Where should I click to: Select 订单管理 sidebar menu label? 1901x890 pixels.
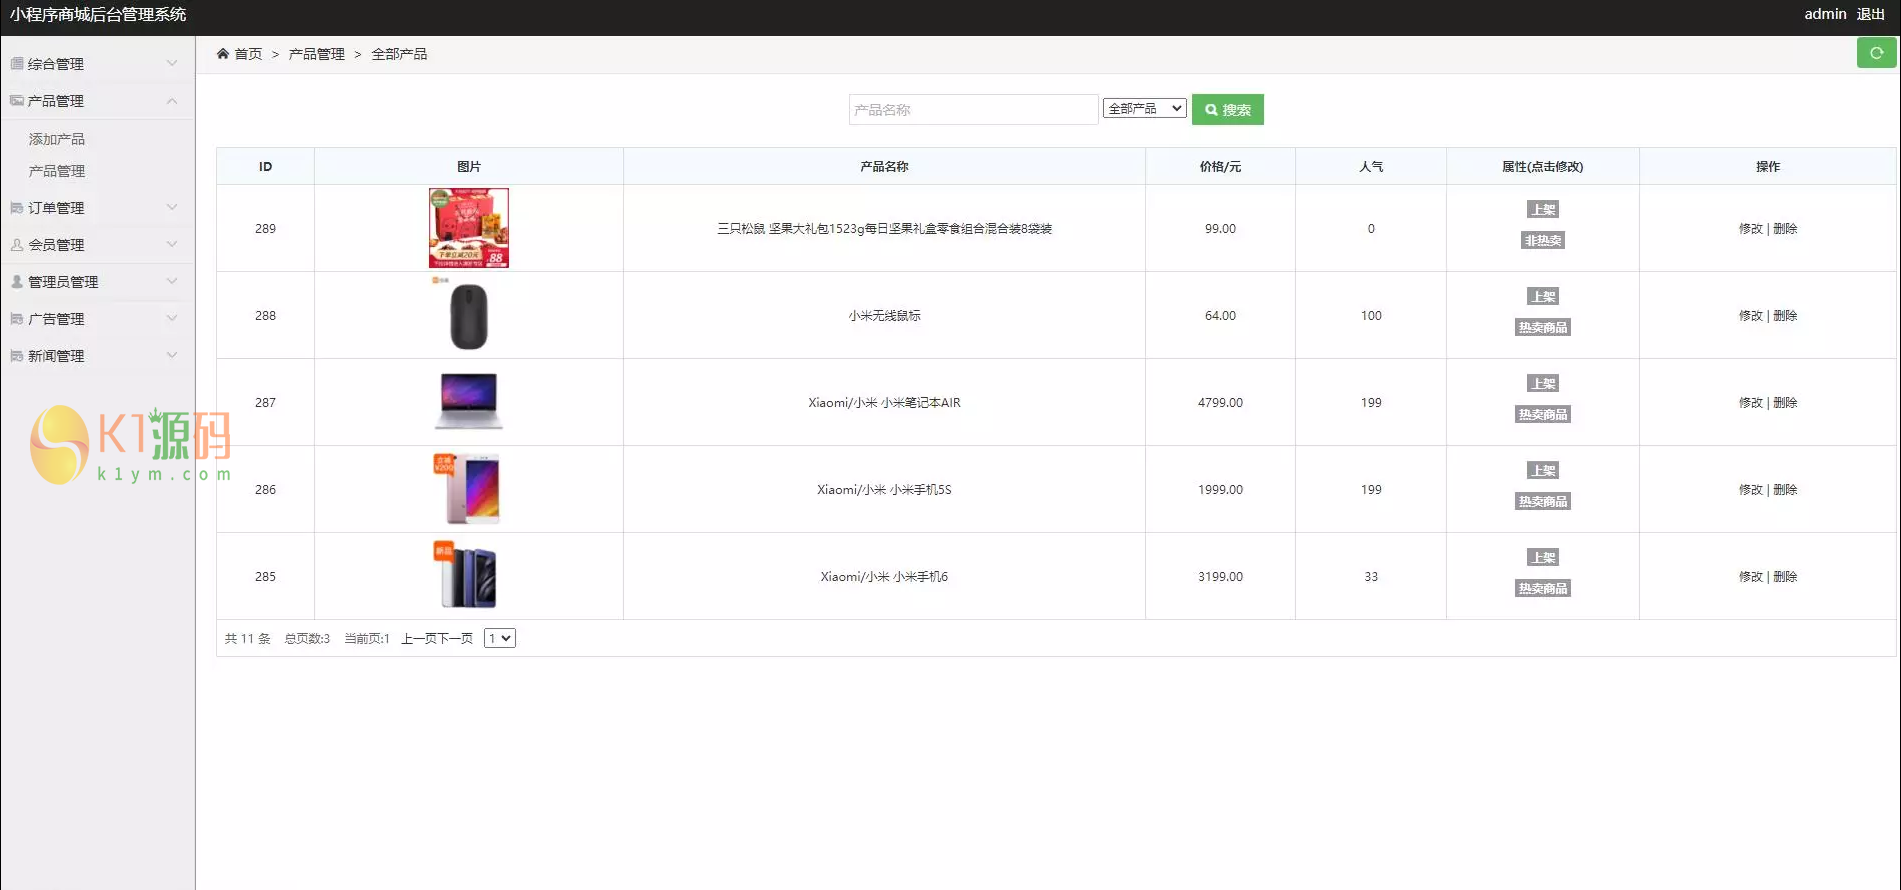pyautogui.click(x=56, y=208)
